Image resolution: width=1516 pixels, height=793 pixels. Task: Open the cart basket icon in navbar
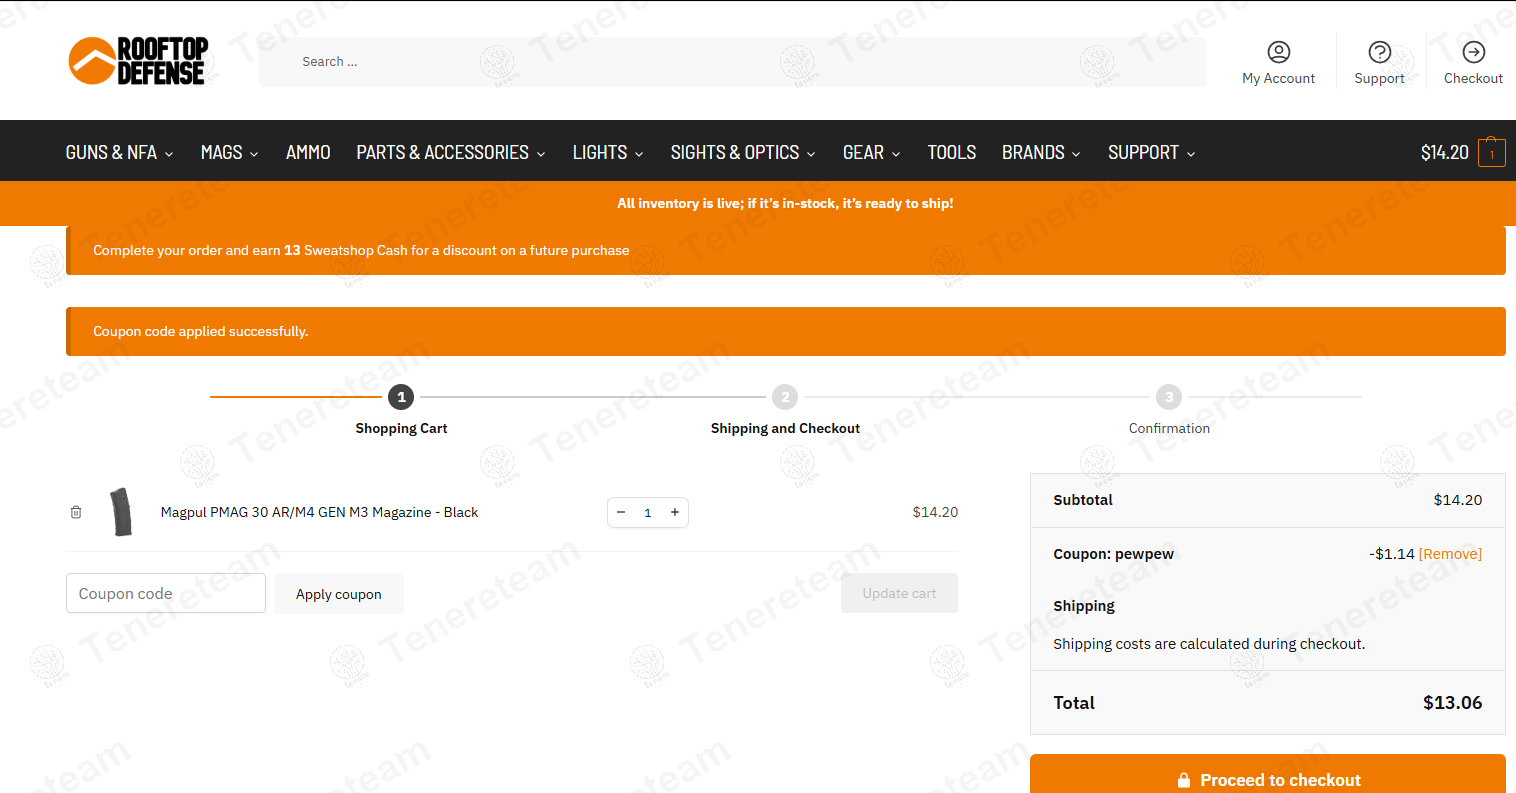(1491, 153)
